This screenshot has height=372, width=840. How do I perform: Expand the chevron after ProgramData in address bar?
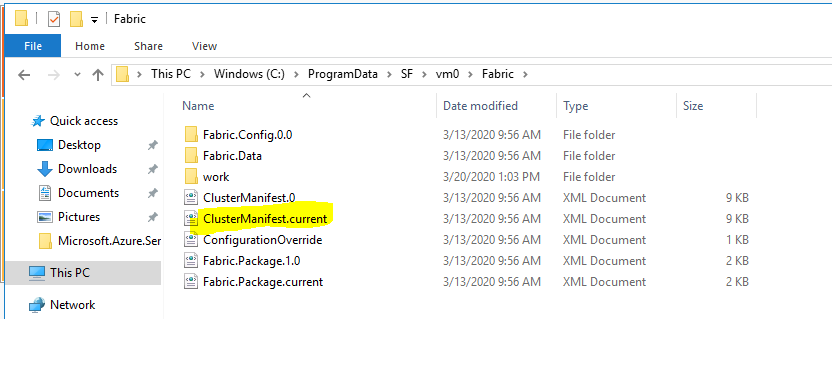tap(389, 75)
